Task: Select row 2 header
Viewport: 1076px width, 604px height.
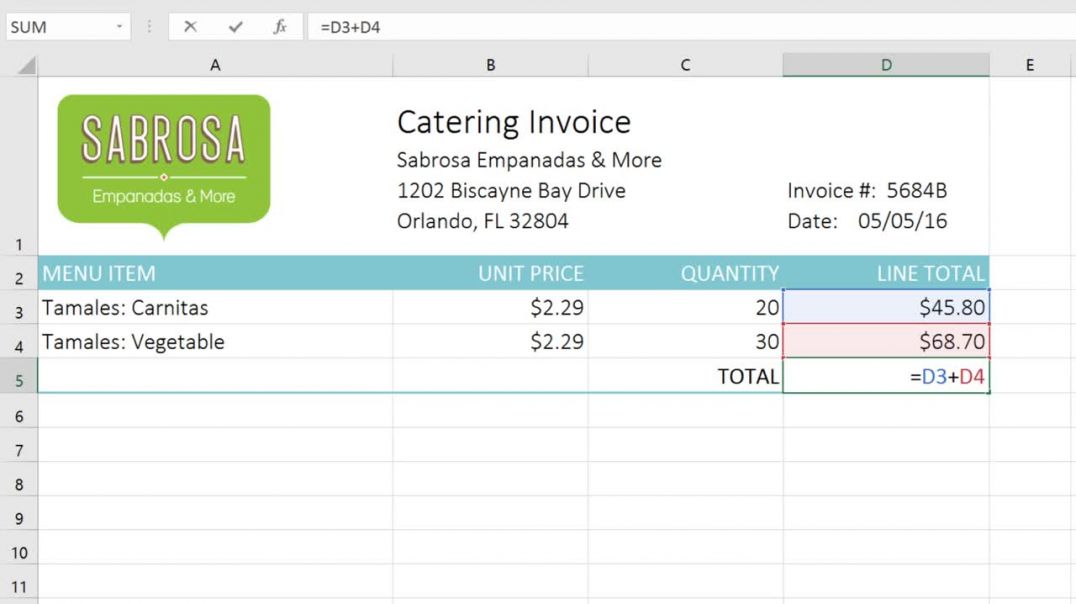Action: pyautogui.click(x=19, y=273)
